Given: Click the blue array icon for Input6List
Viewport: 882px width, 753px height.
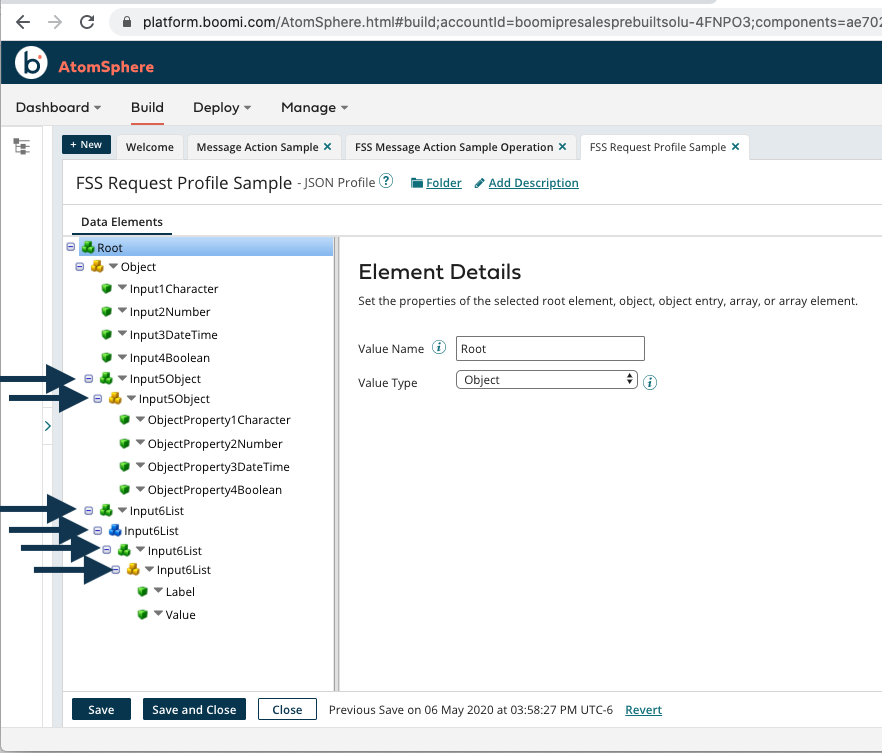Looking at the screenshot, I should click(x=115, y=530).
